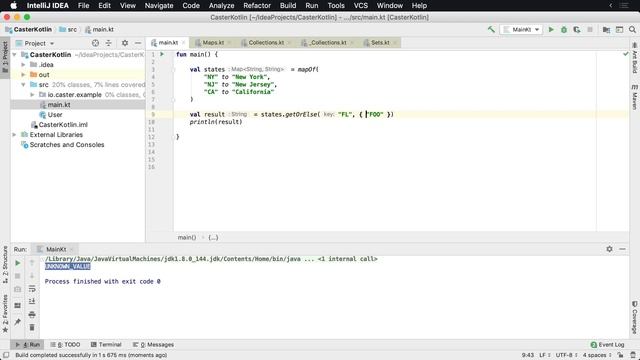
Task: Click the Search Everywhere magnifier icon
Action: (x=632, y=29)
